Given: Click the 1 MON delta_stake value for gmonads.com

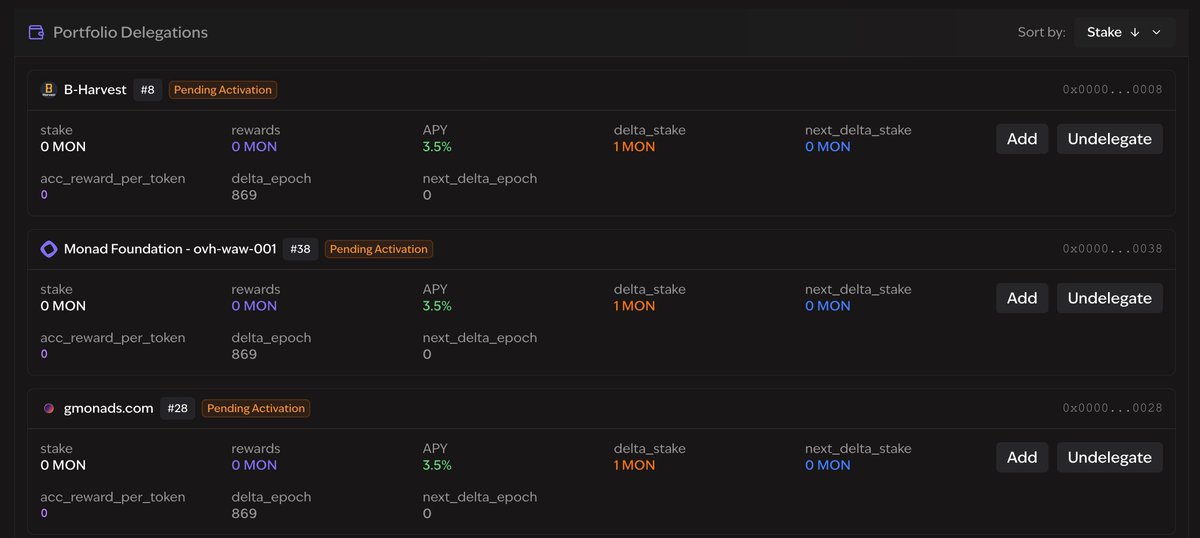Looking at the screenshot, I should [635, 464].
